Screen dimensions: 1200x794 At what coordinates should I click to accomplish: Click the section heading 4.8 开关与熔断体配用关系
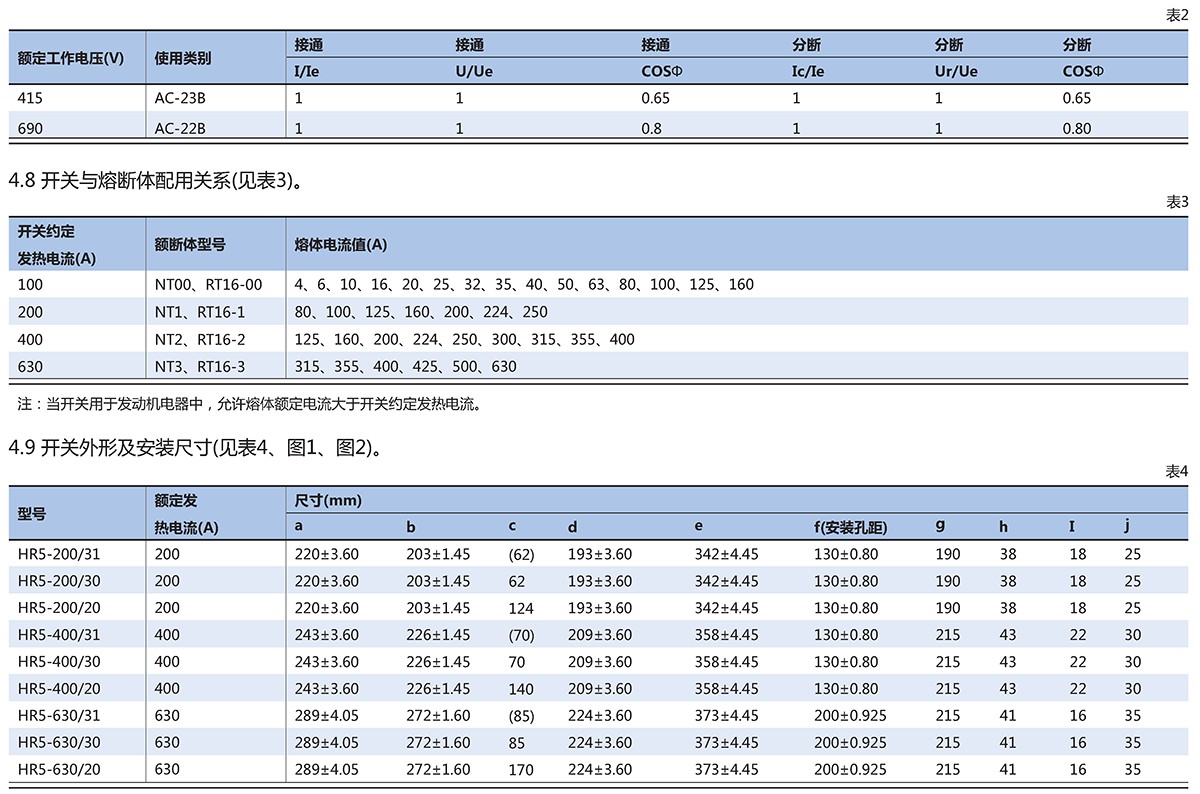coord(155,180)
